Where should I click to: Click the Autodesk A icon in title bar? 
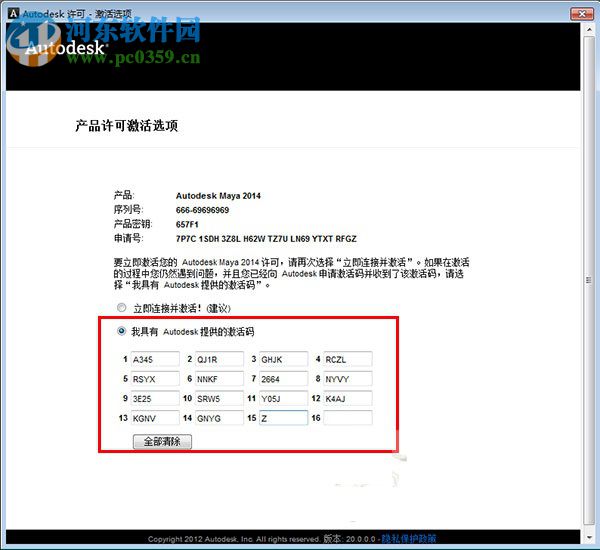13,14
